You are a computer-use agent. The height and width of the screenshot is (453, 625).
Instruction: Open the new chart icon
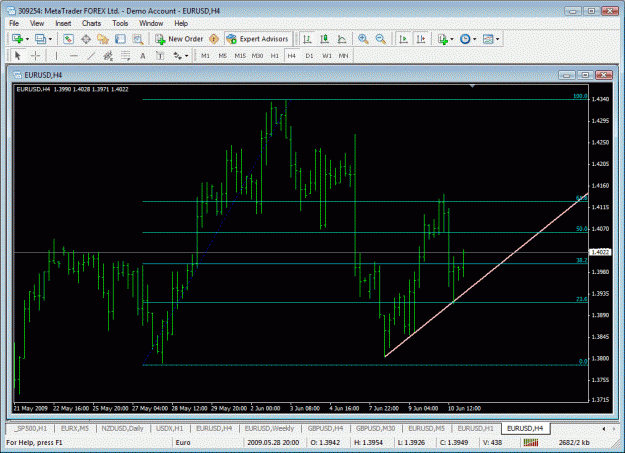click(x=17, y=39)
